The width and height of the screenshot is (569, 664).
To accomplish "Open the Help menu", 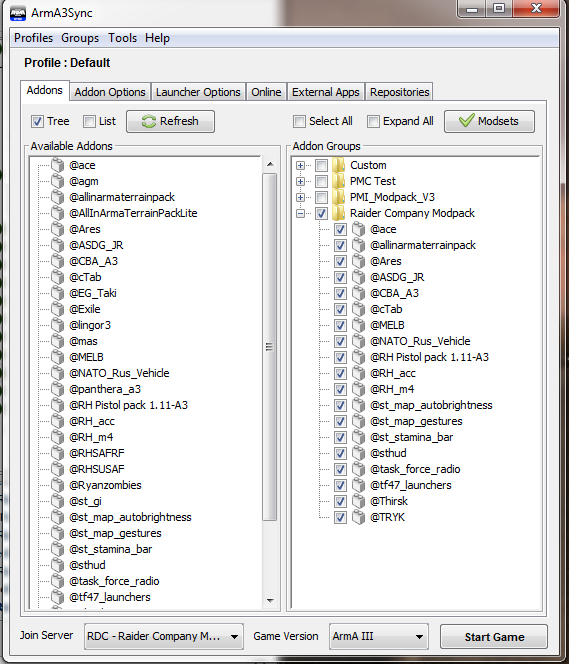I will (x=157, y=38).
